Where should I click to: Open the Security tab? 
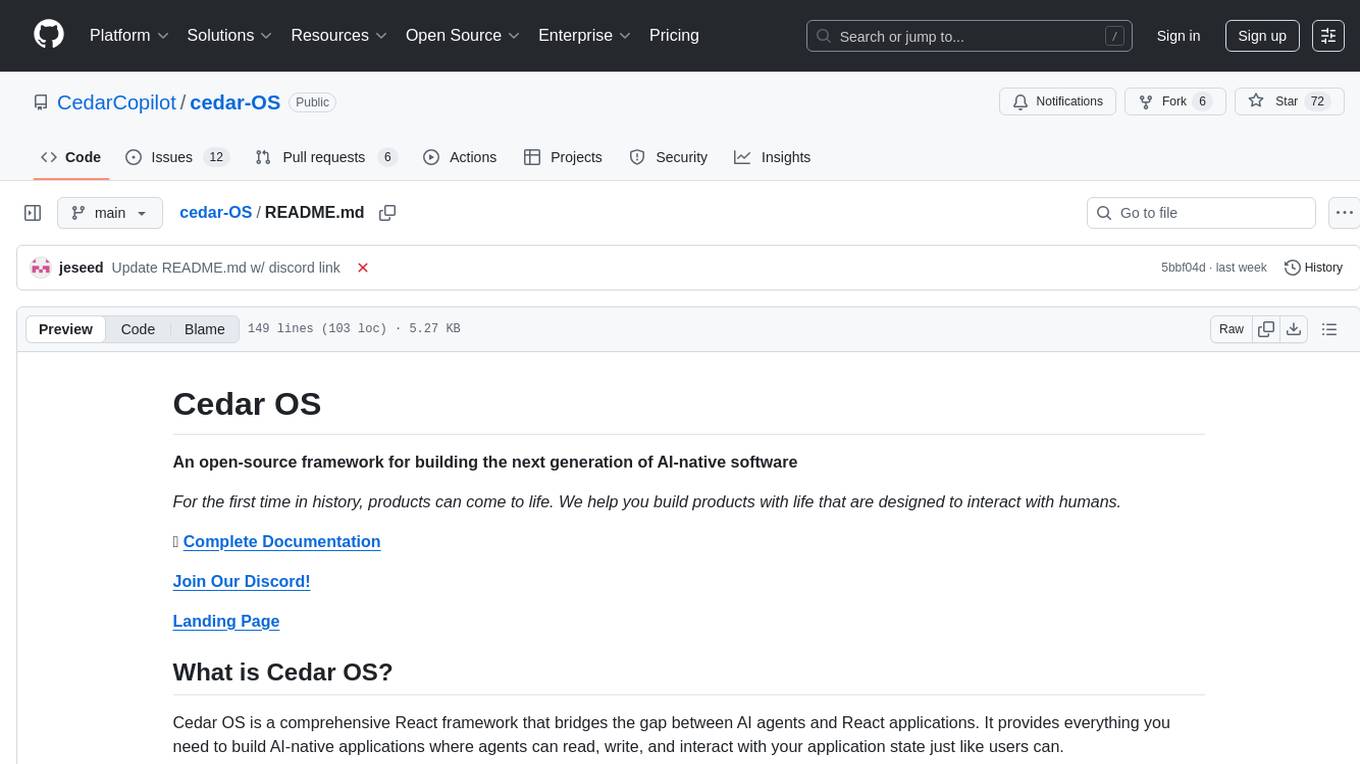pyautogui.click(x=668, y=157)
